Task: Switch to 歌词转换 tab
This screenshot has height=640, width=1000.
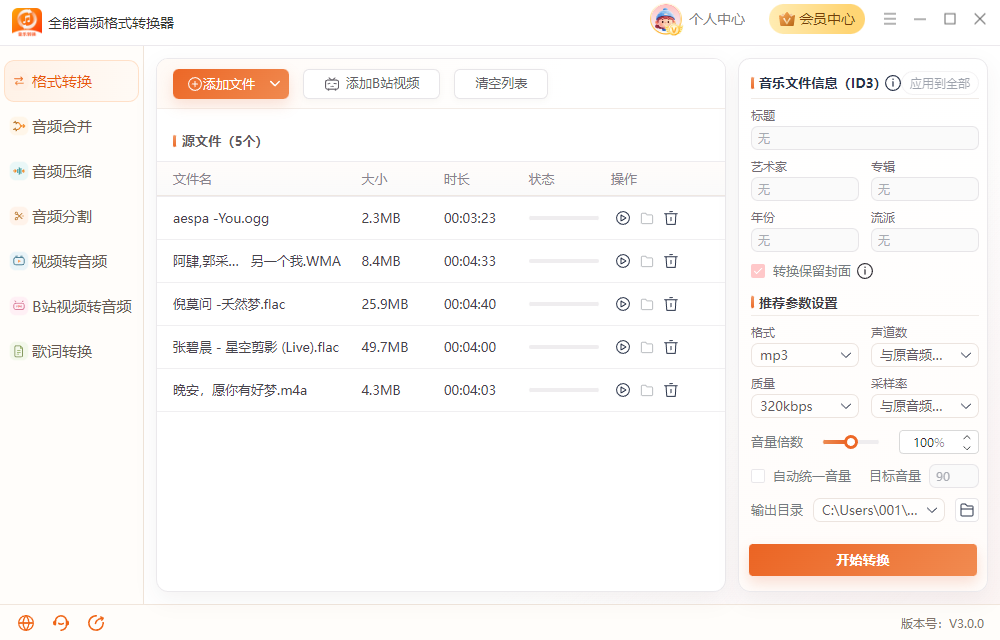Action: (71, 351)
